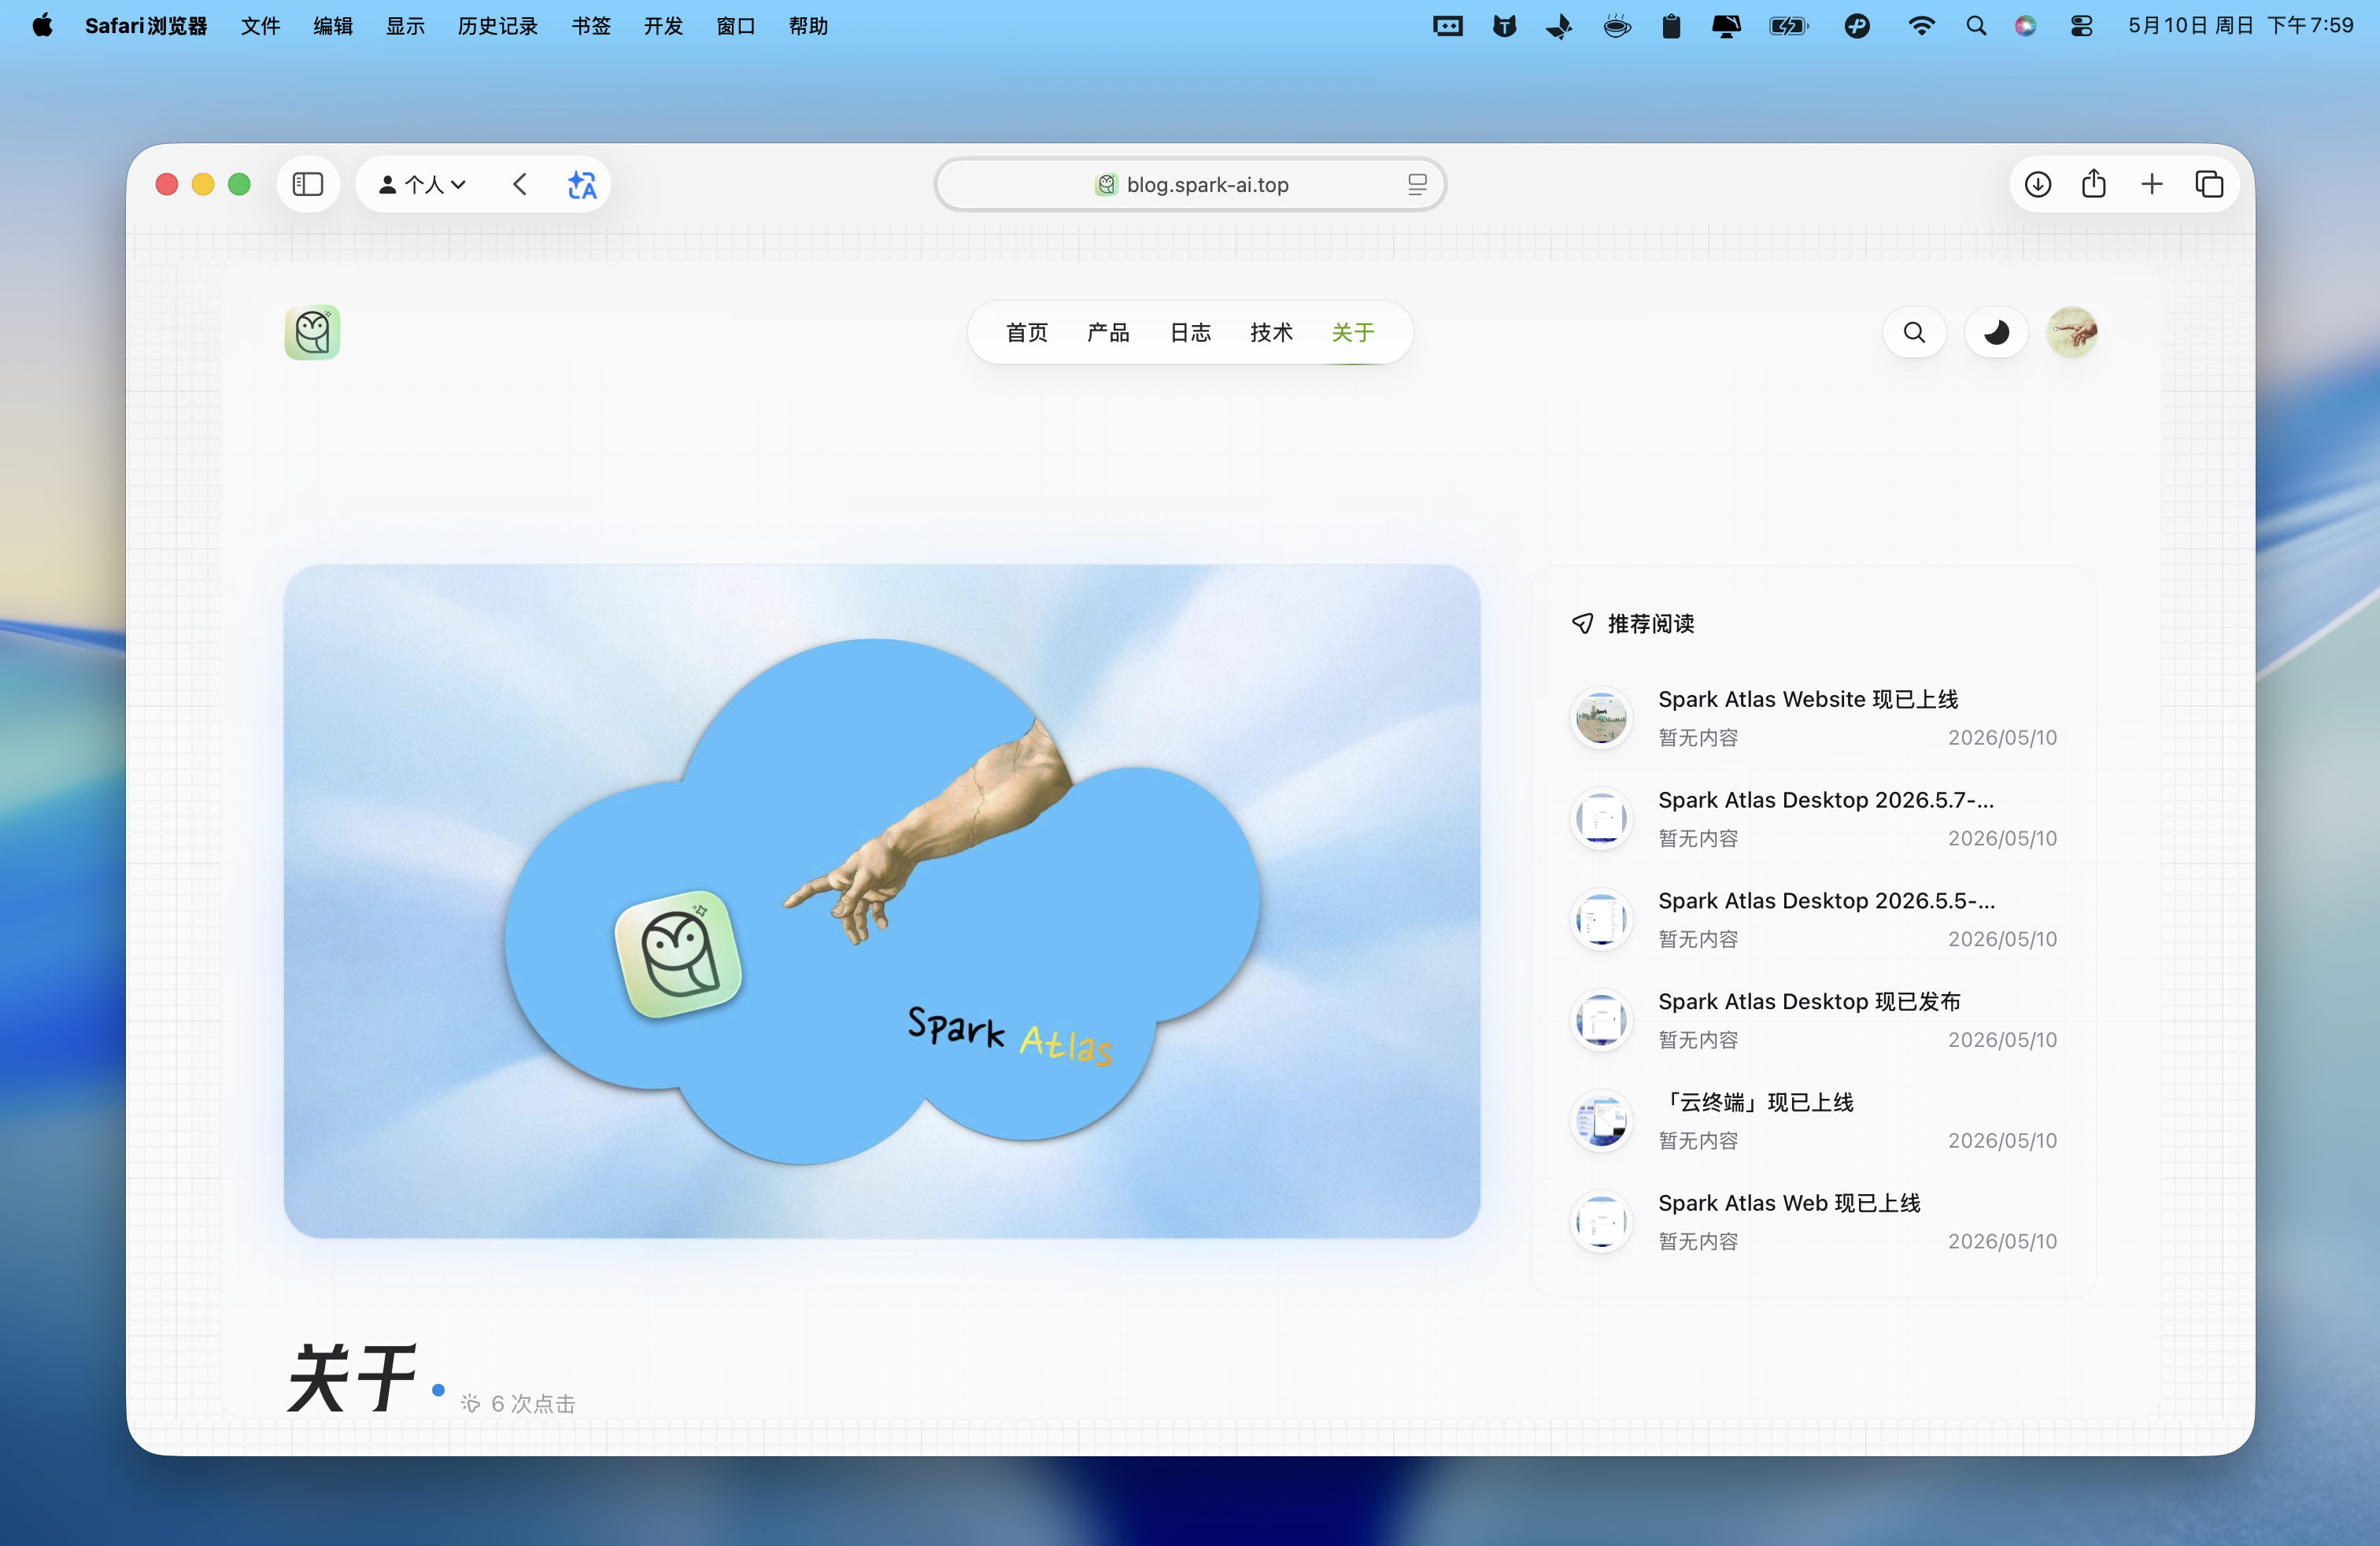Image resolution: width=2380 pixels, height=1546 pixels.
Task: Click the keyboard input menu bar icon
Action: click(1448, 26)
